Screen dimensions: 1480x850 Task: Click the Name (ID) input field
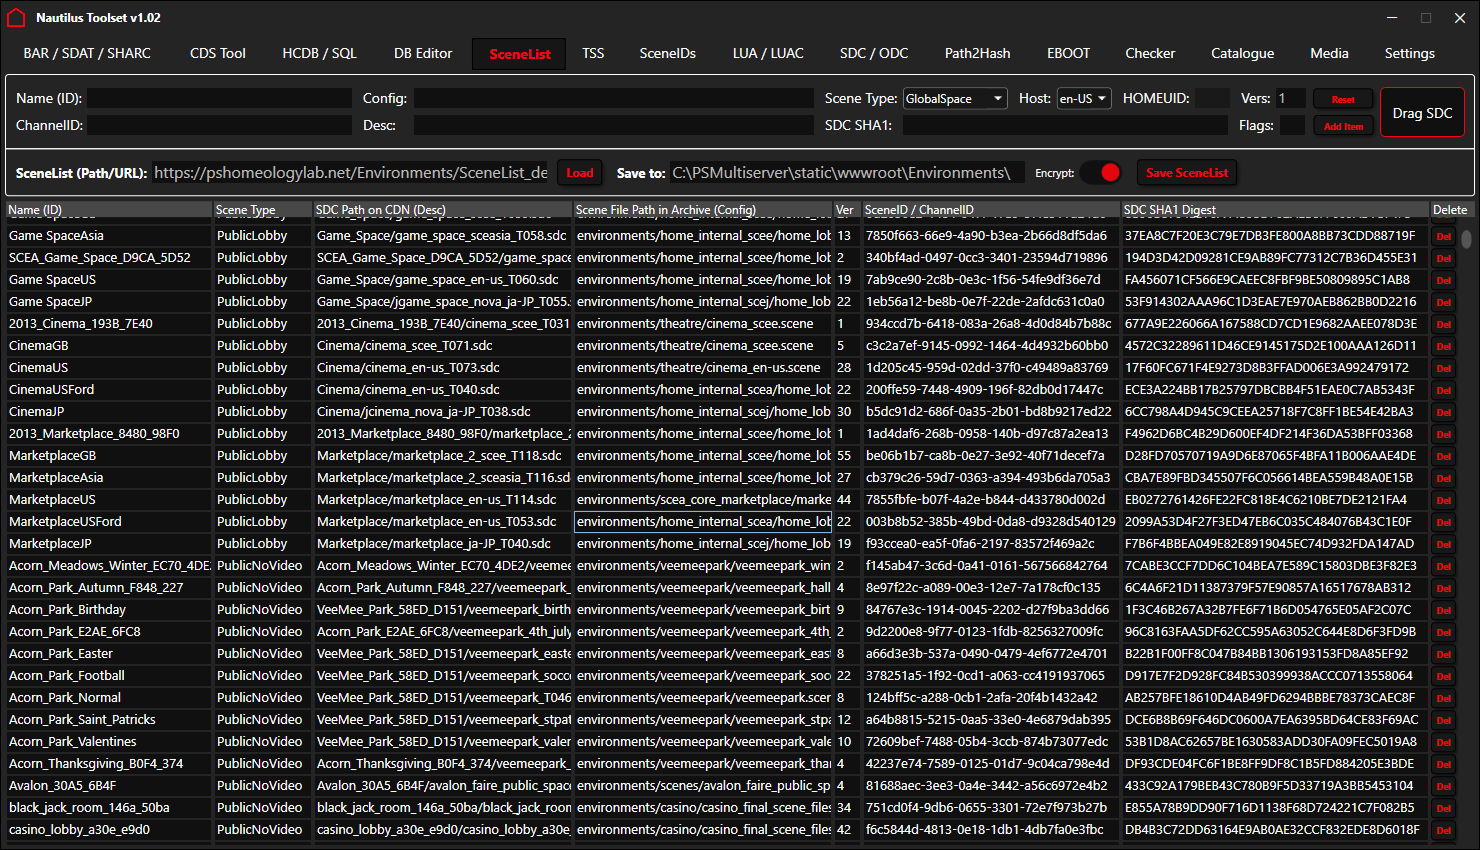pos(219,98)
